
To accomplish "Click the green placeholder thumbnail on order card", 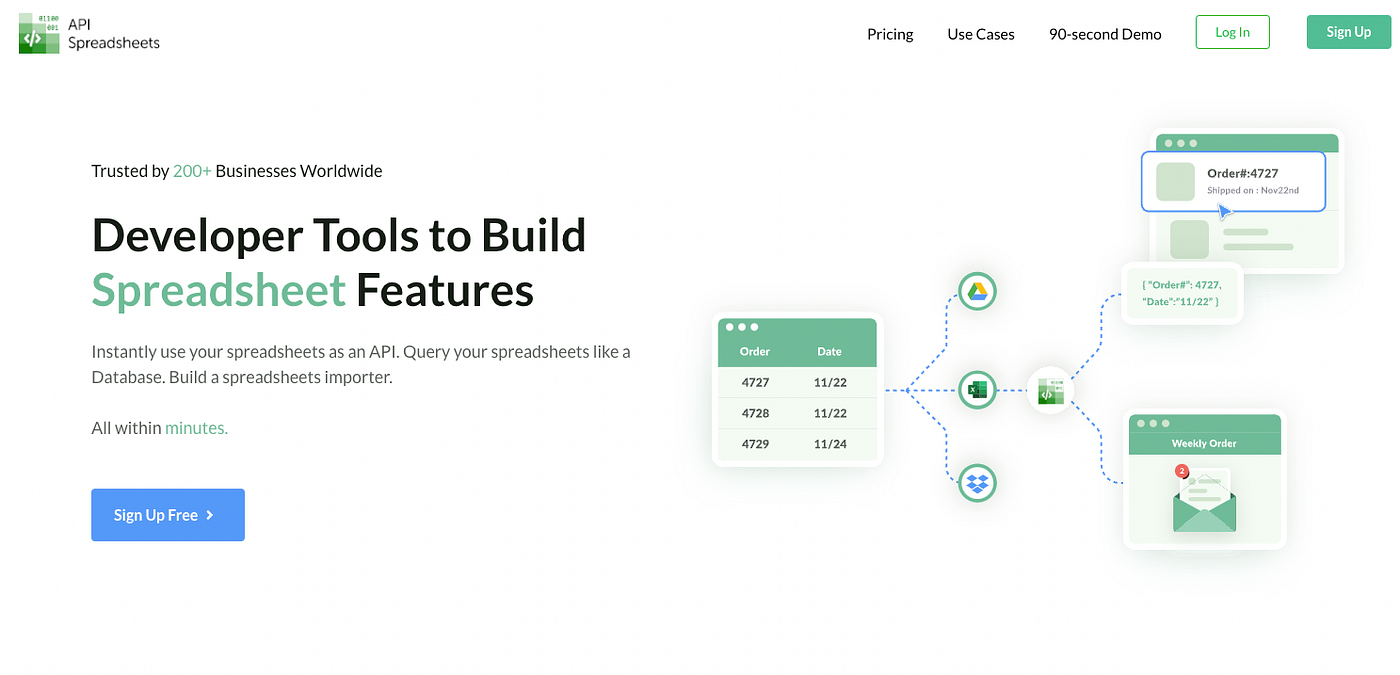I will [1175, 182].
